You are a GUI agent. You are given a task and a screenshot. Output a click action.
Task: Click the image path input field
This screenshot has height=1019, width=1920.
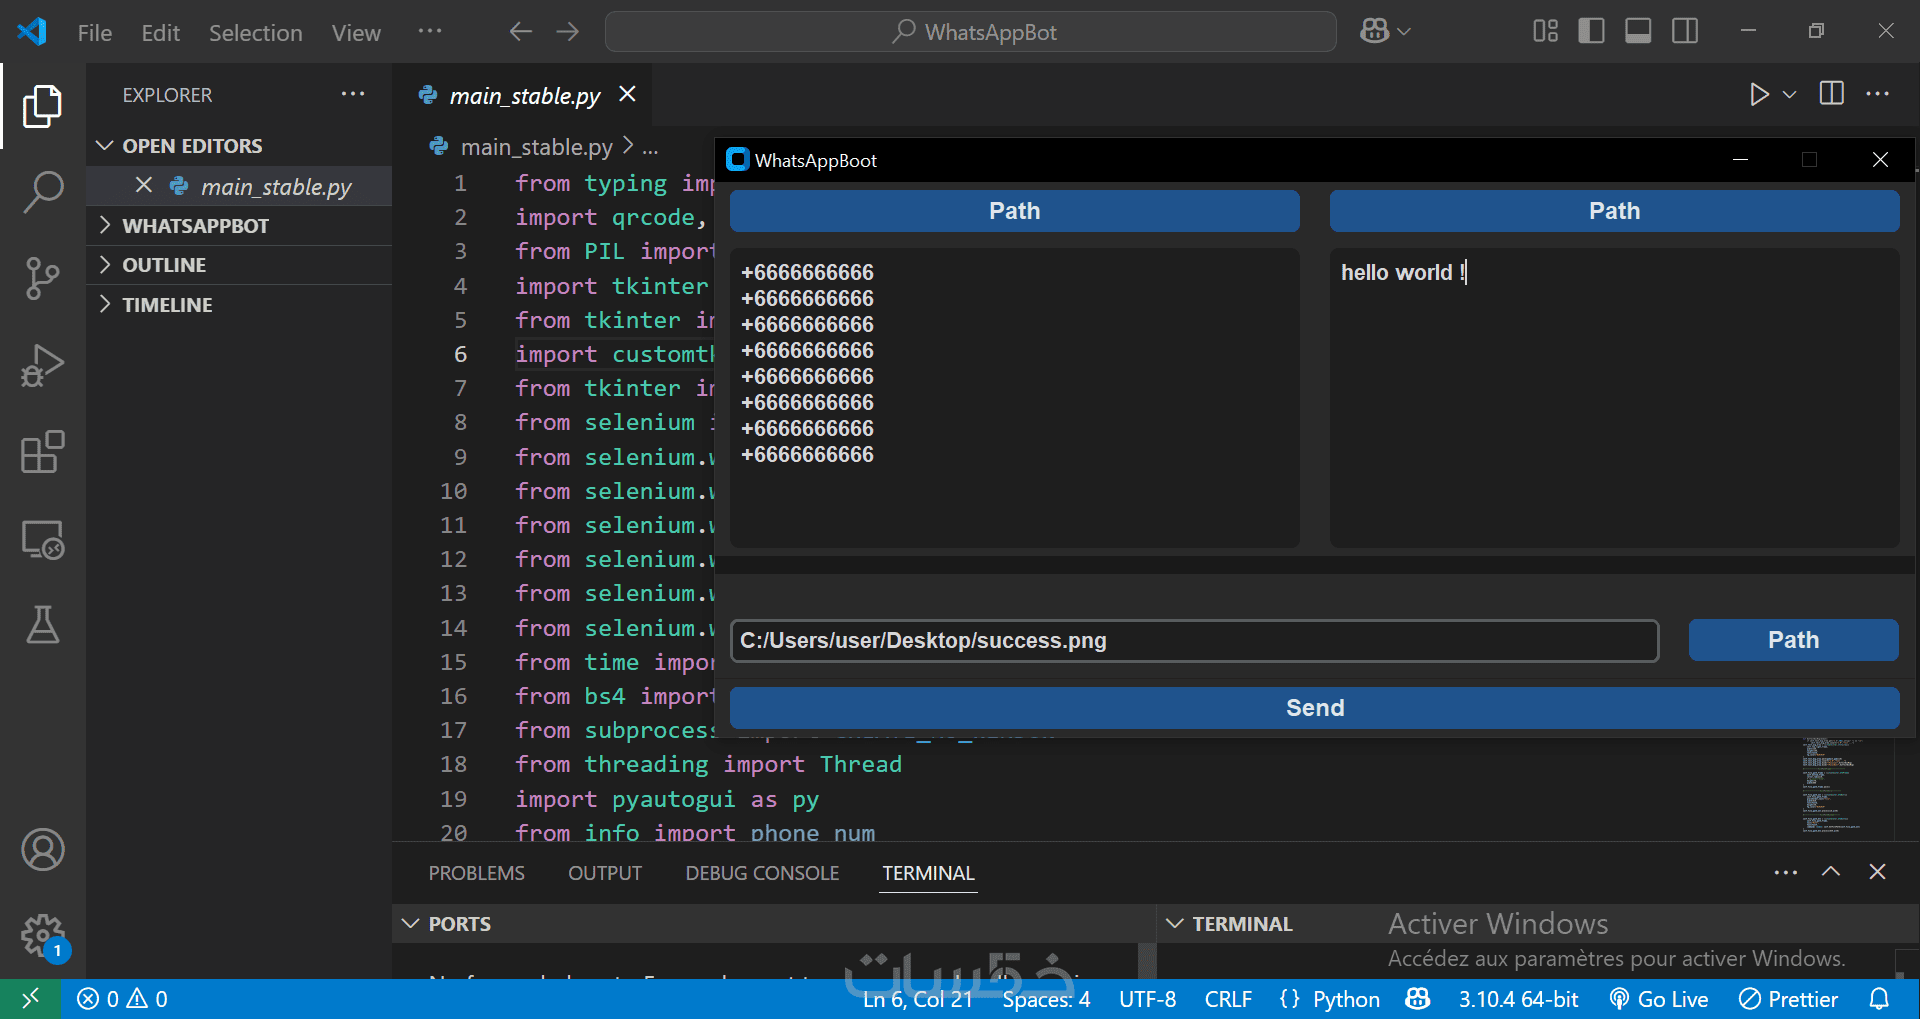1194,641
